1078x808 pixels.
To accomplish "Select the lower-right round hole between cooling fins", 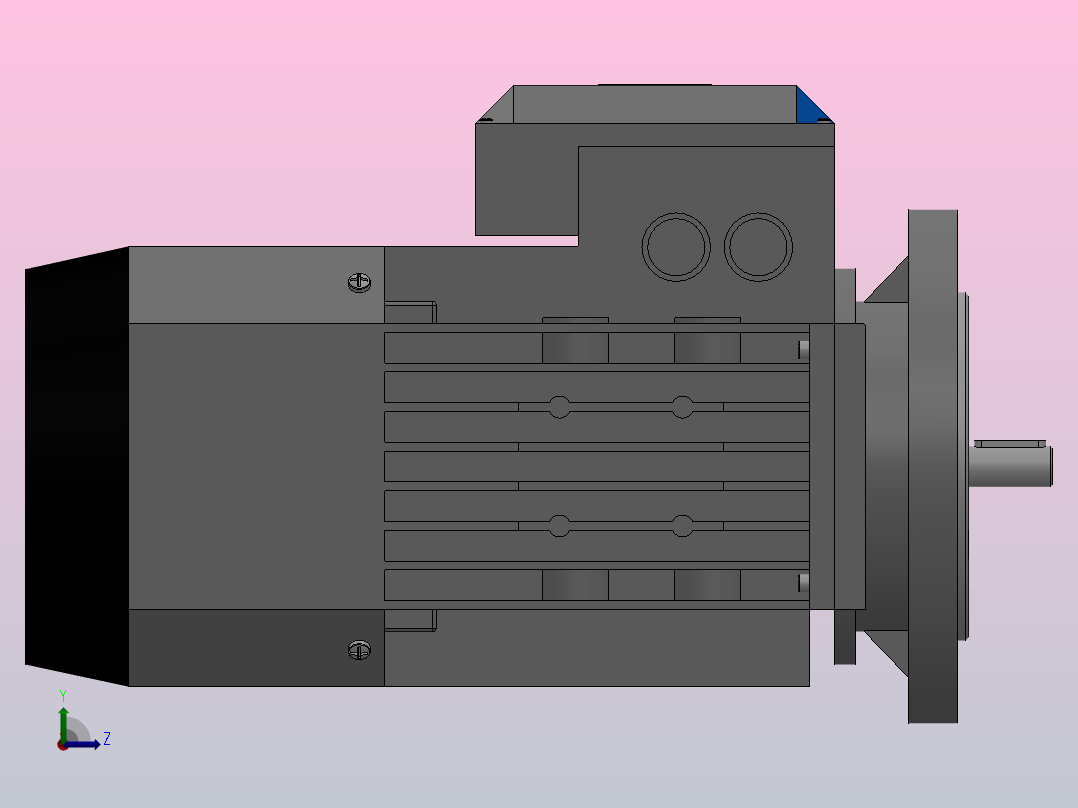I will click(682, 526).
